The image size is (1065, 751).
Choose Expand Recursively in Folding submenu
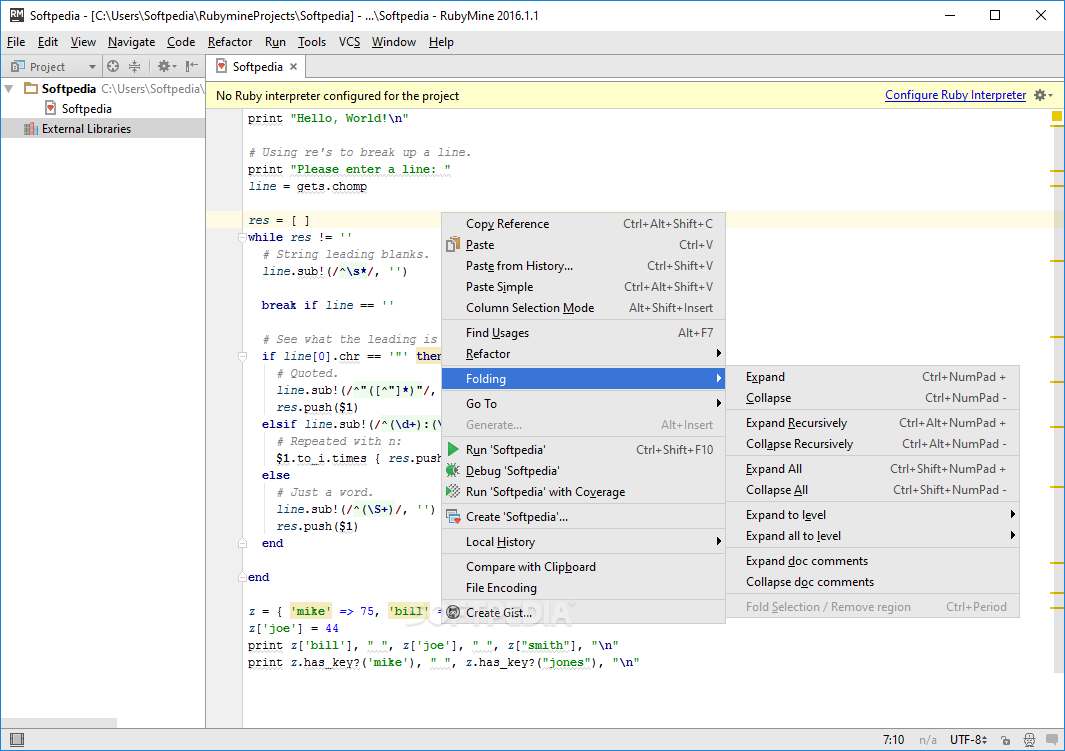(873, 422)
